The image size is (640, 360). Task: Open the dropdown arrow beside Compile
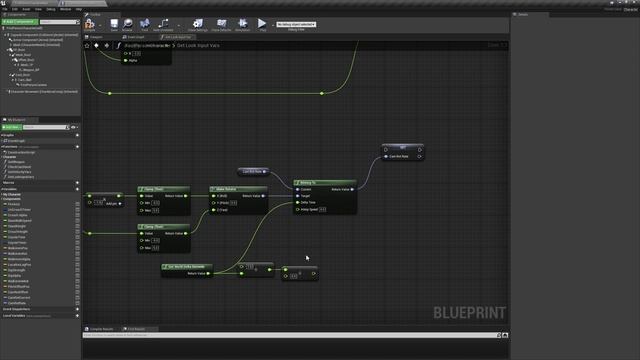coord(100,25)
